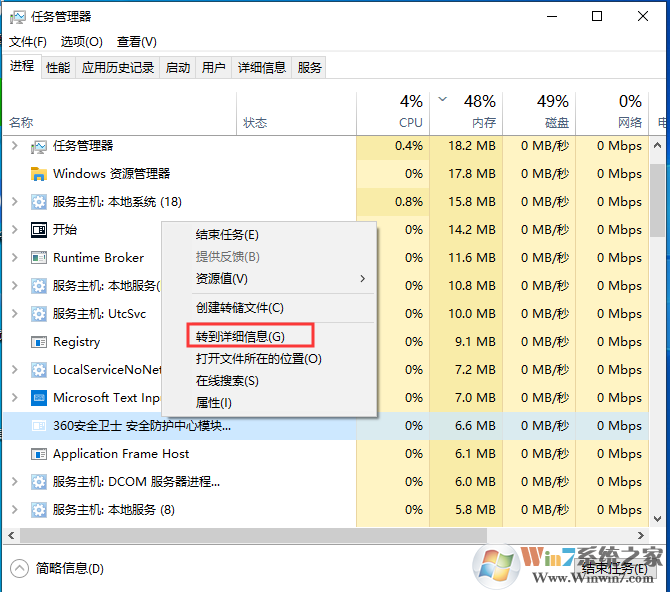Click the 简略信息(D) link
Screen dimensions: 670x592
click(70, 568)
